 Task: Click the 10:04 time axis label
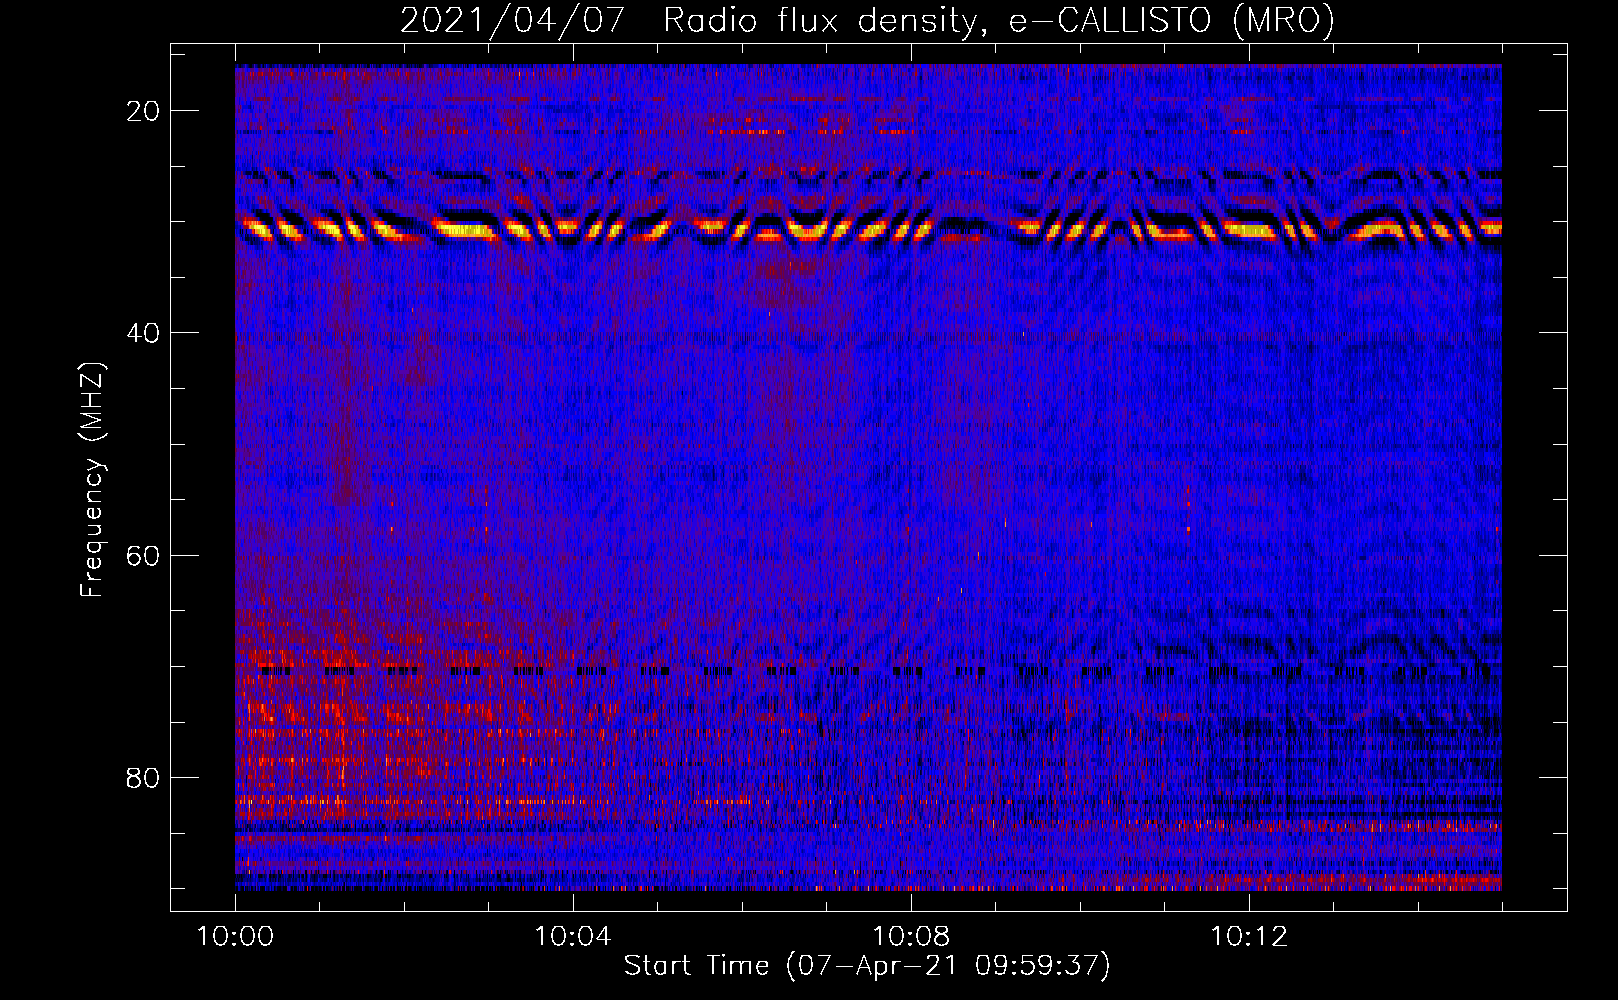pyautogui.click(x=572, y=937)
